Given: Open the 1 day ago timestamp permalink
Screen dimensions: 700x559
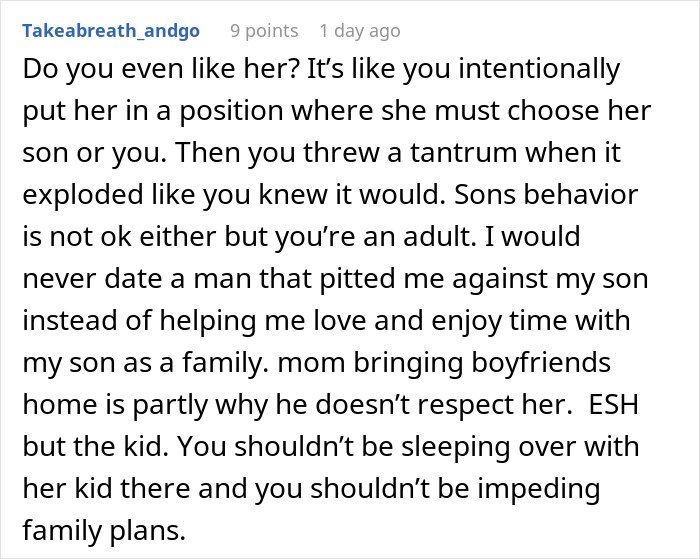Looking at the screenshot, I should [360, 31].
